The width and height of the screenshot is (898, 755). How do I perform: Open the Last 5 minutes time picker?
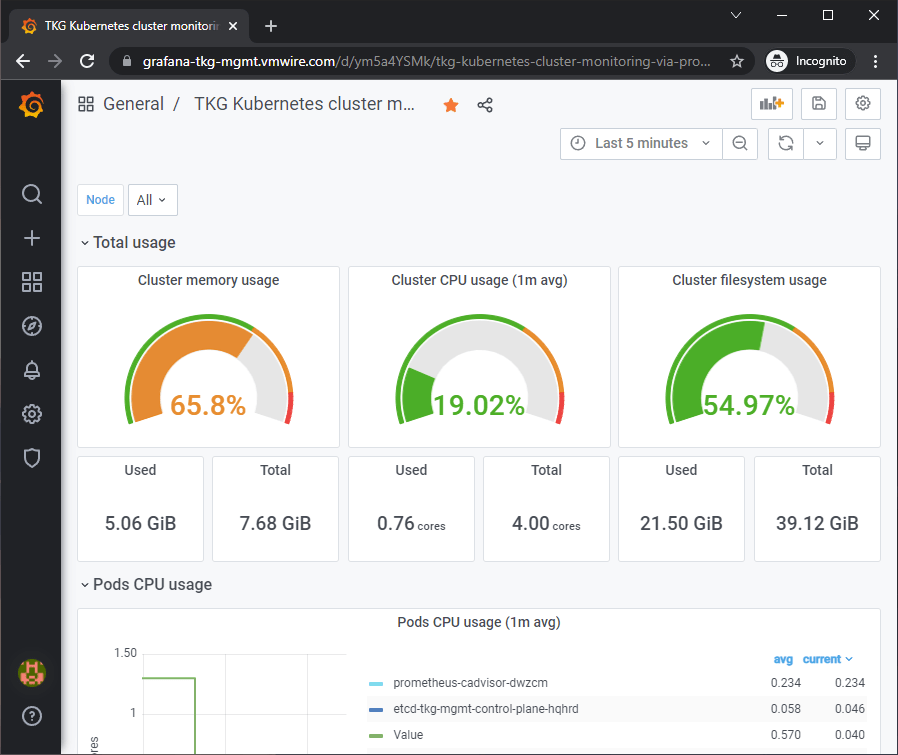tap(640, 143)
